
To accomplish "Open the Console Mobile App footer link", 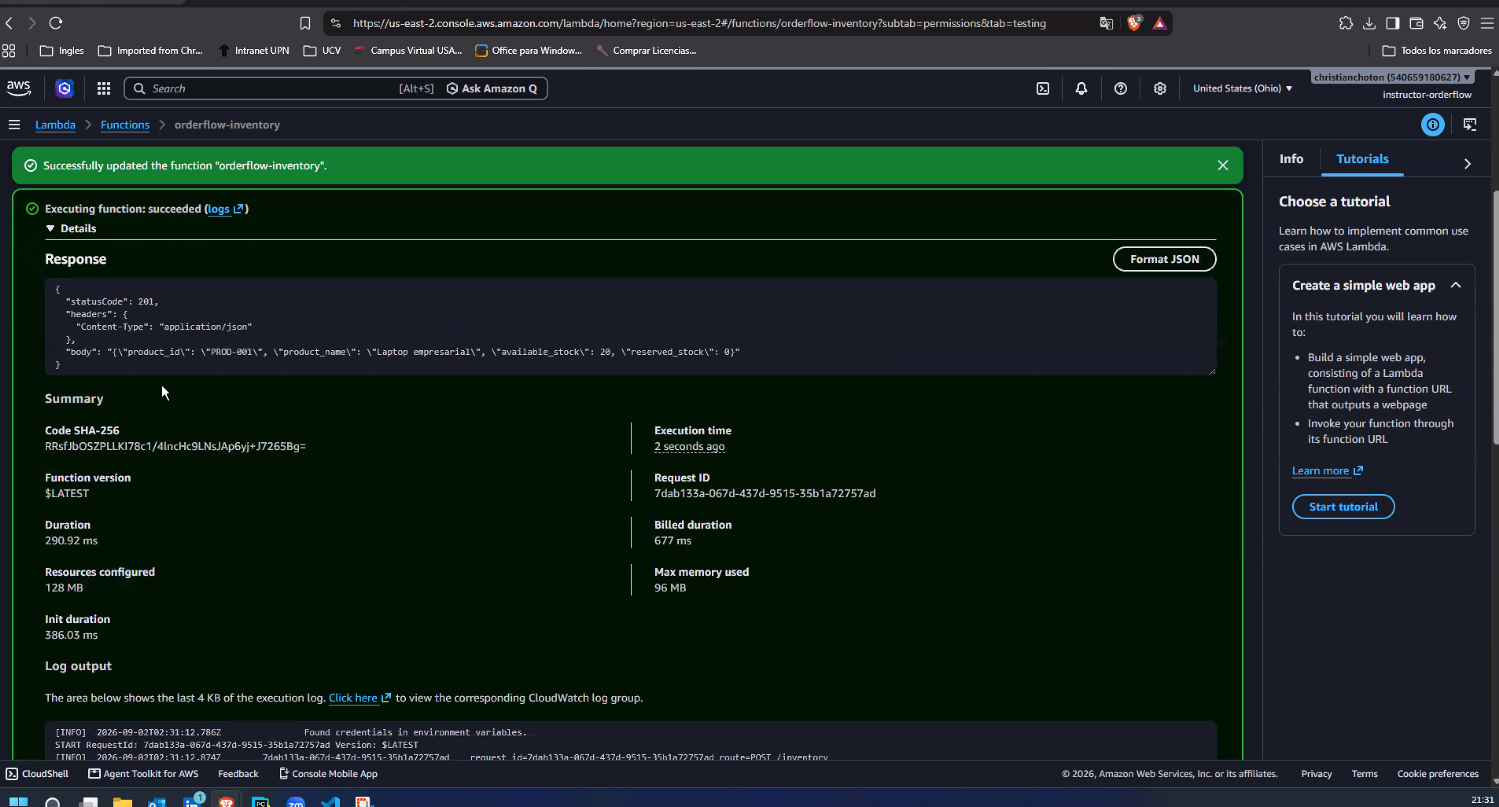I will tap(328, 774).
